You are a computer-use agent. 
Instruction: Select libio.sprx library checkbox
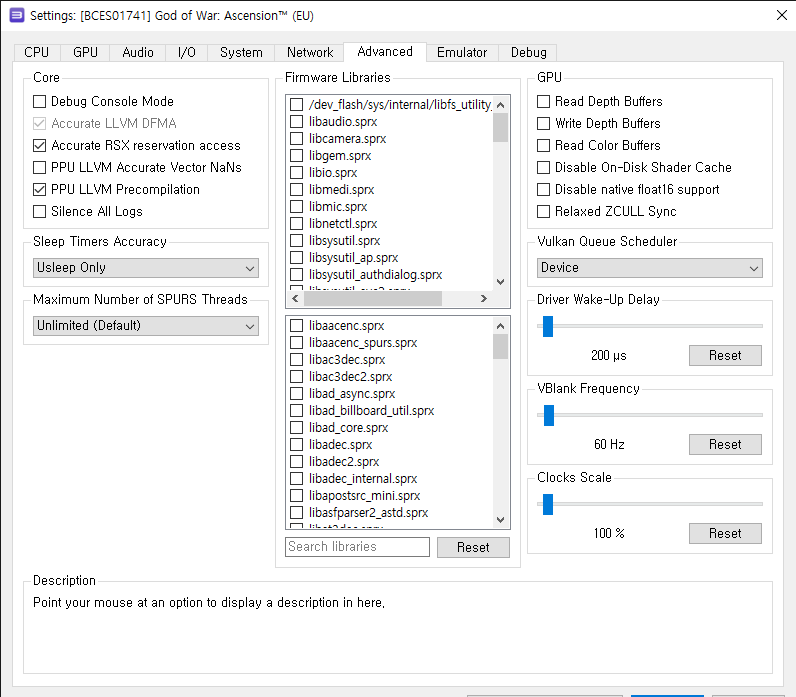(x=296, y=173)
